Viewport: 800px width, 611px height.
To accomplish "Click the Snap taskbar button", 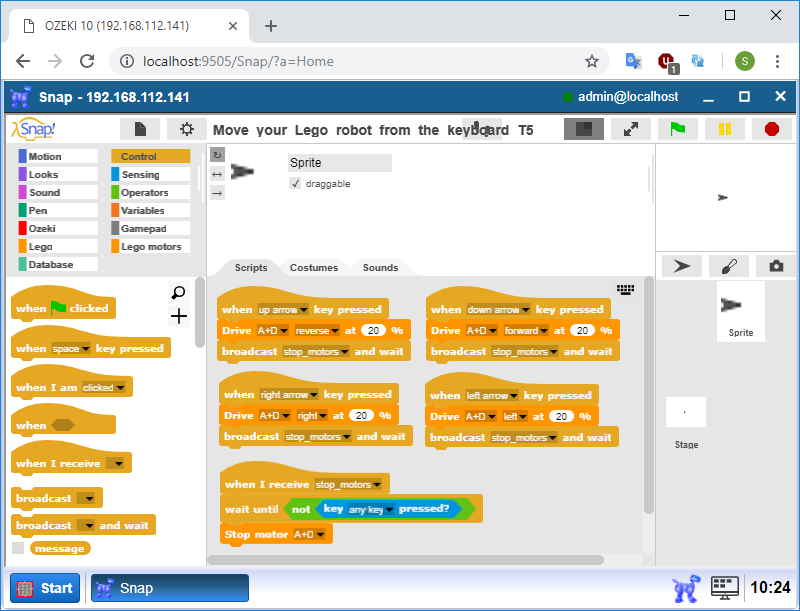I will click(x=170, y=588).
